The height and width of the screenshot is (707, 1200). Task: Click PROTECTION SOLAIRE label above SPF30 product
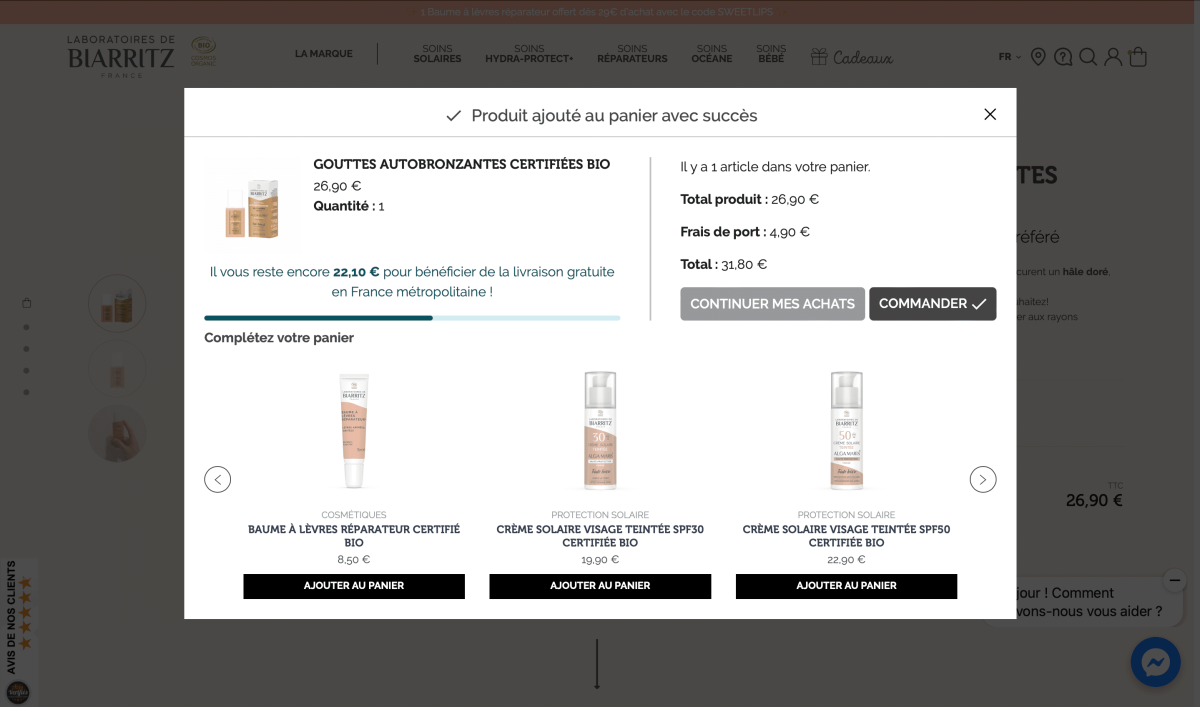600,515
